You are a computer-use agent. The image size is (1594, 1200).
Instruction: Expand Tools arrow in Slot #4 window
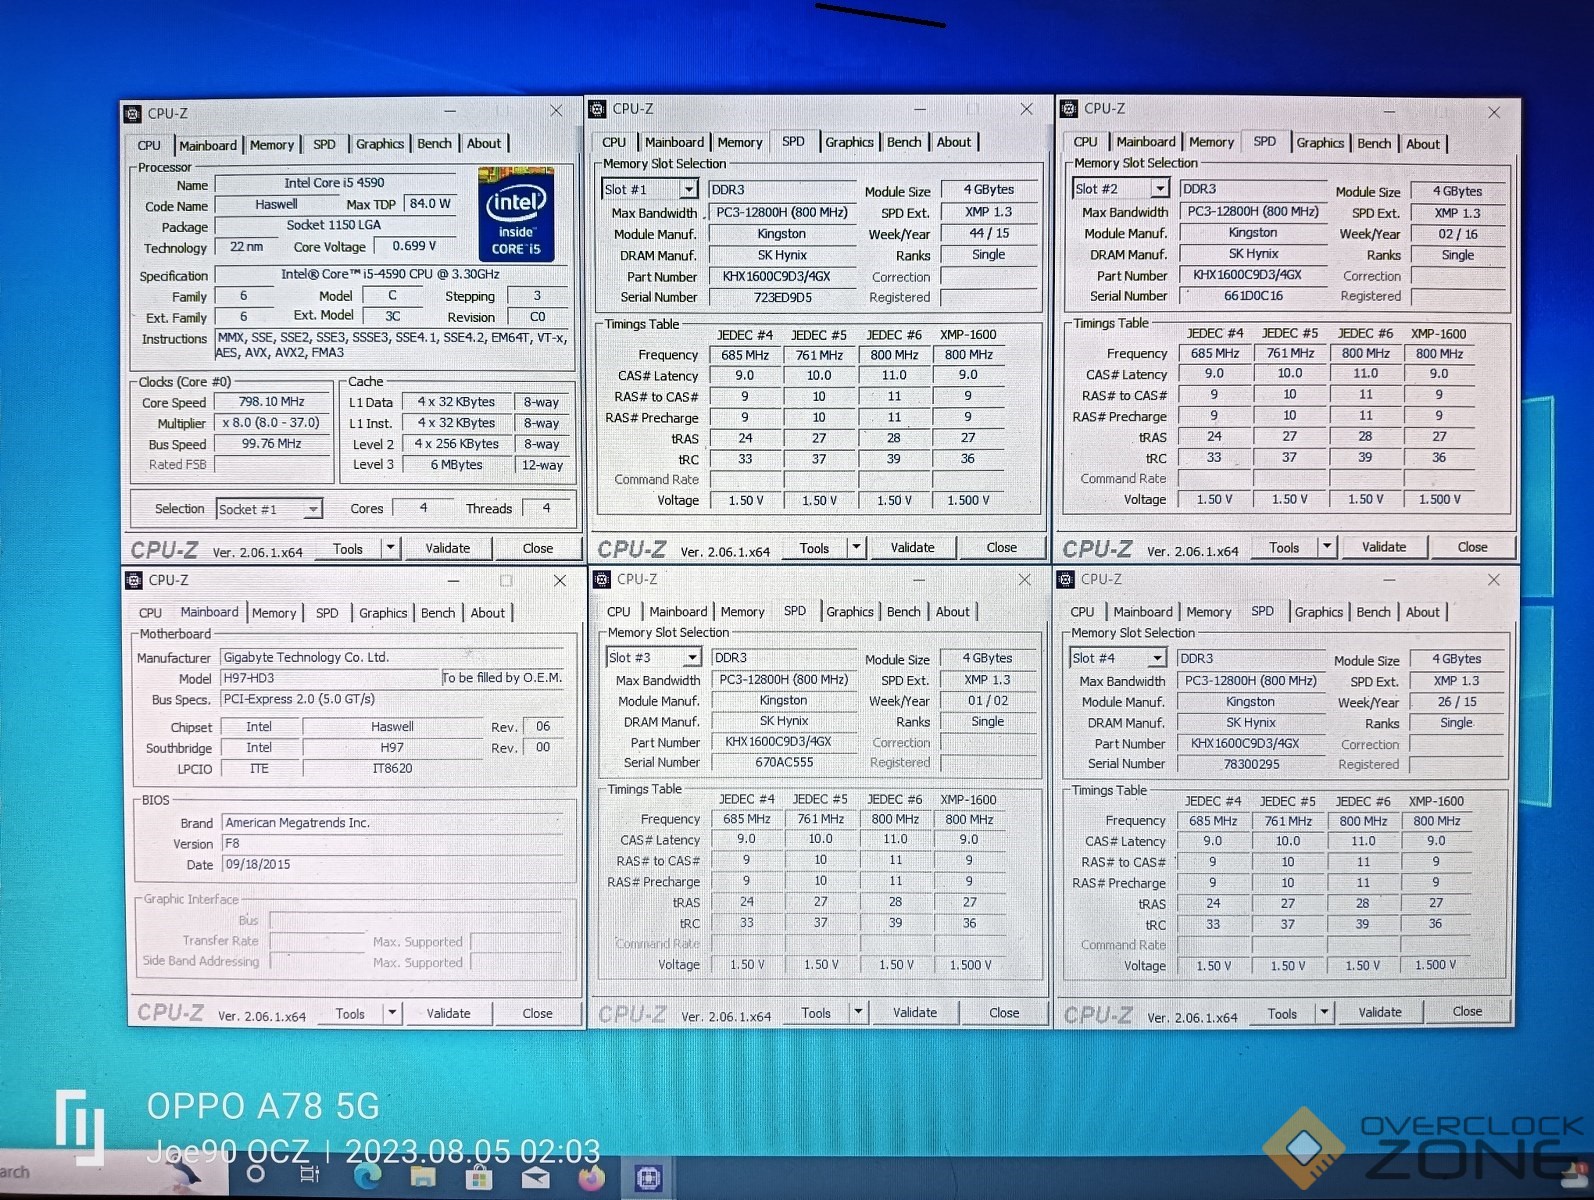(1324, 1012)
